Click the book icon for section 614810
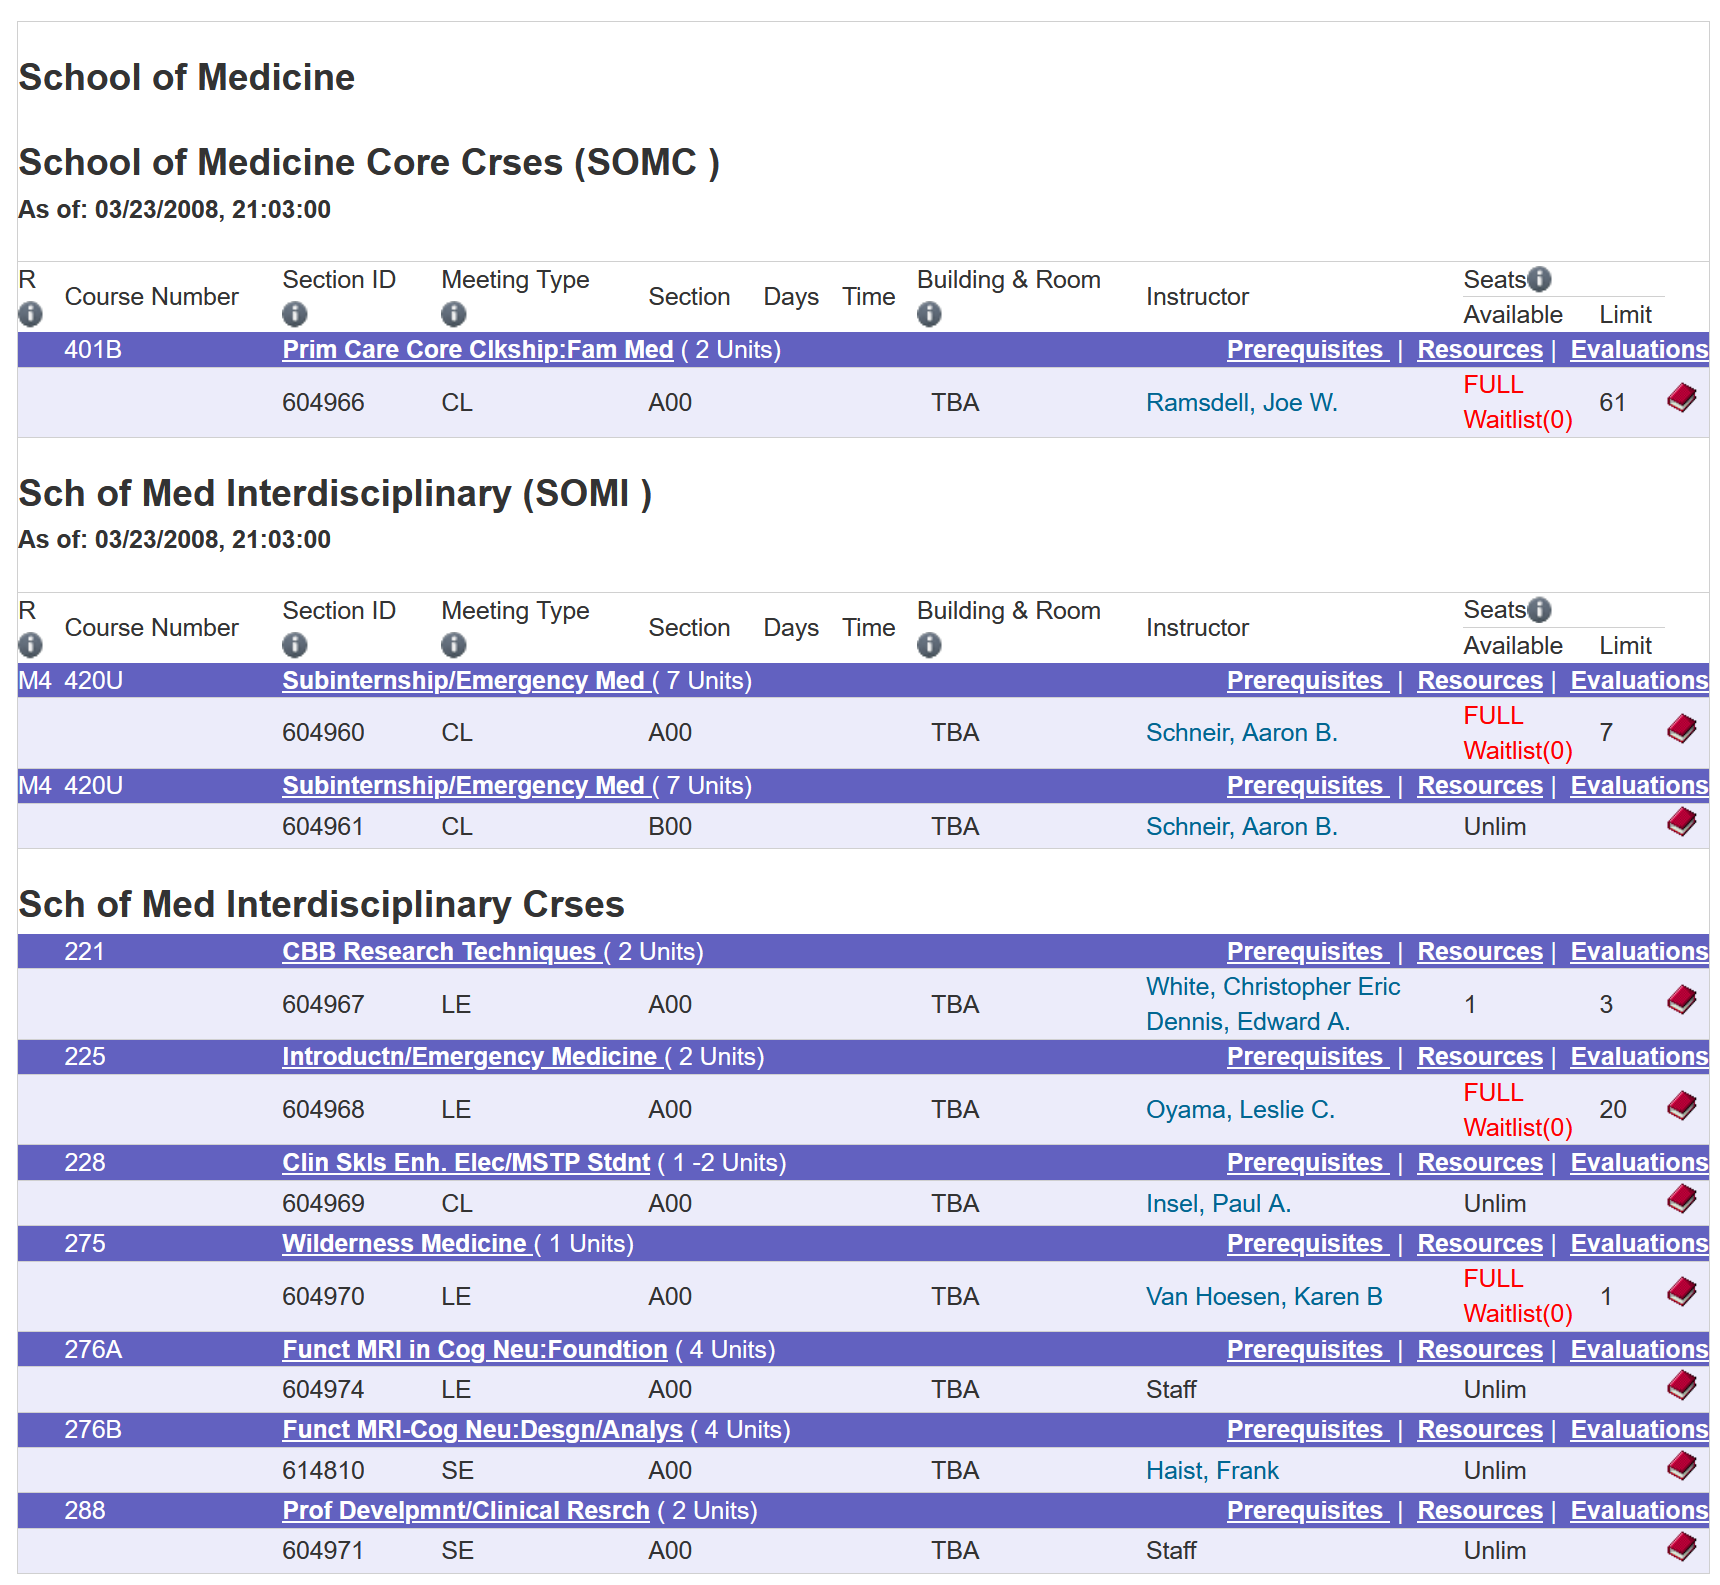This screenshot has width=1720, height=1585. (x=1681, y=1466)
